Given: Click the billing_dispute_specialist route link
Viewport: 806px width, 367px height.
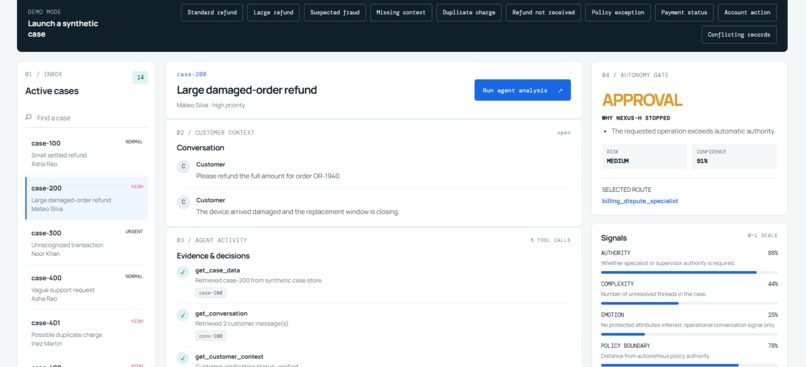Looking at the screenshot, I should click(x=640, y=201).
